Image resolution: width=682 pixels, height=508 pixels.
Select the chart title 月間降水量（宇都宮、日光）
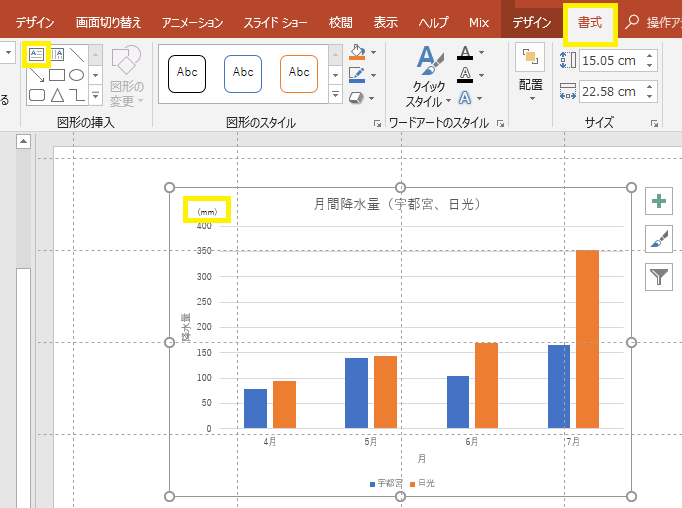coord(398,204)
